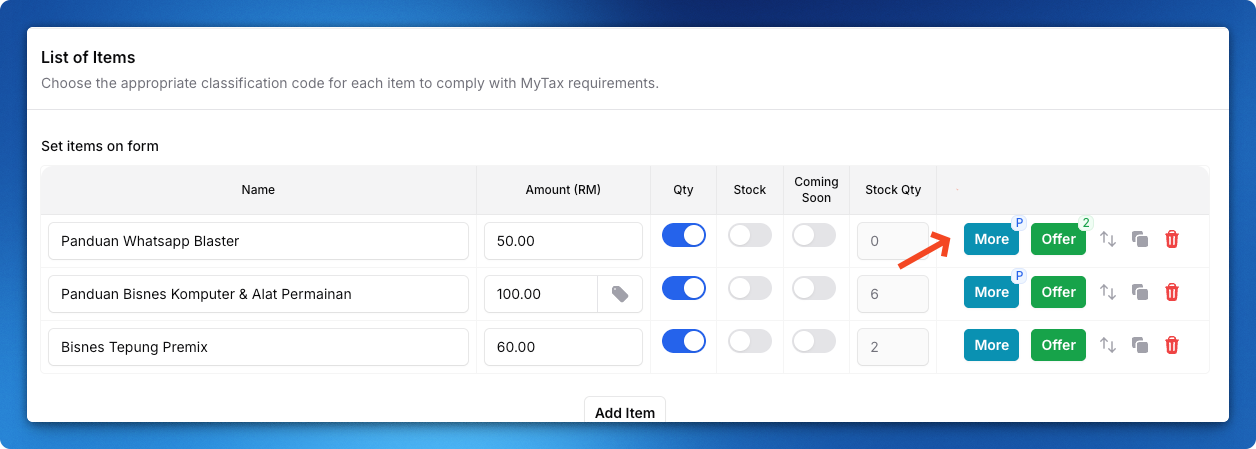Focus the 50.00 amount field
The width and height of the screenshot is (1256, 449).
[563, 241]
